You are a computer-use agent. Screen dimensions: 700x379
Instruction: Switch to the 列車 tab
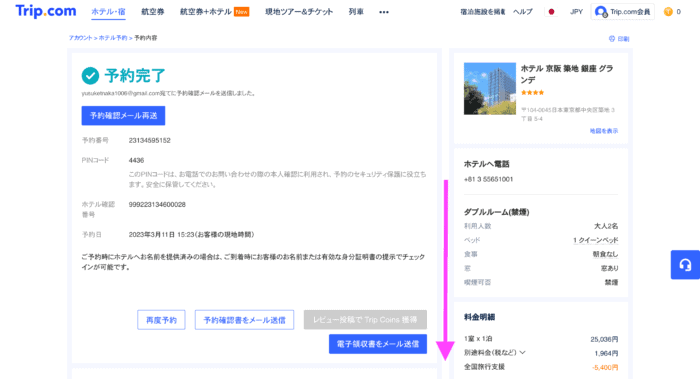tap(356, 12)
